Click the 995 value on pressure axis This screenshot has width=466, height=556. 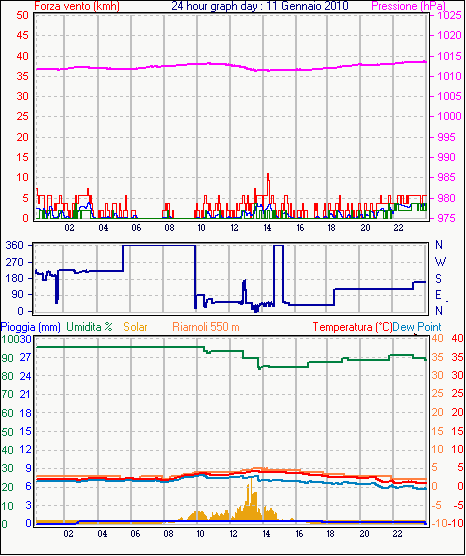point(446,137)
